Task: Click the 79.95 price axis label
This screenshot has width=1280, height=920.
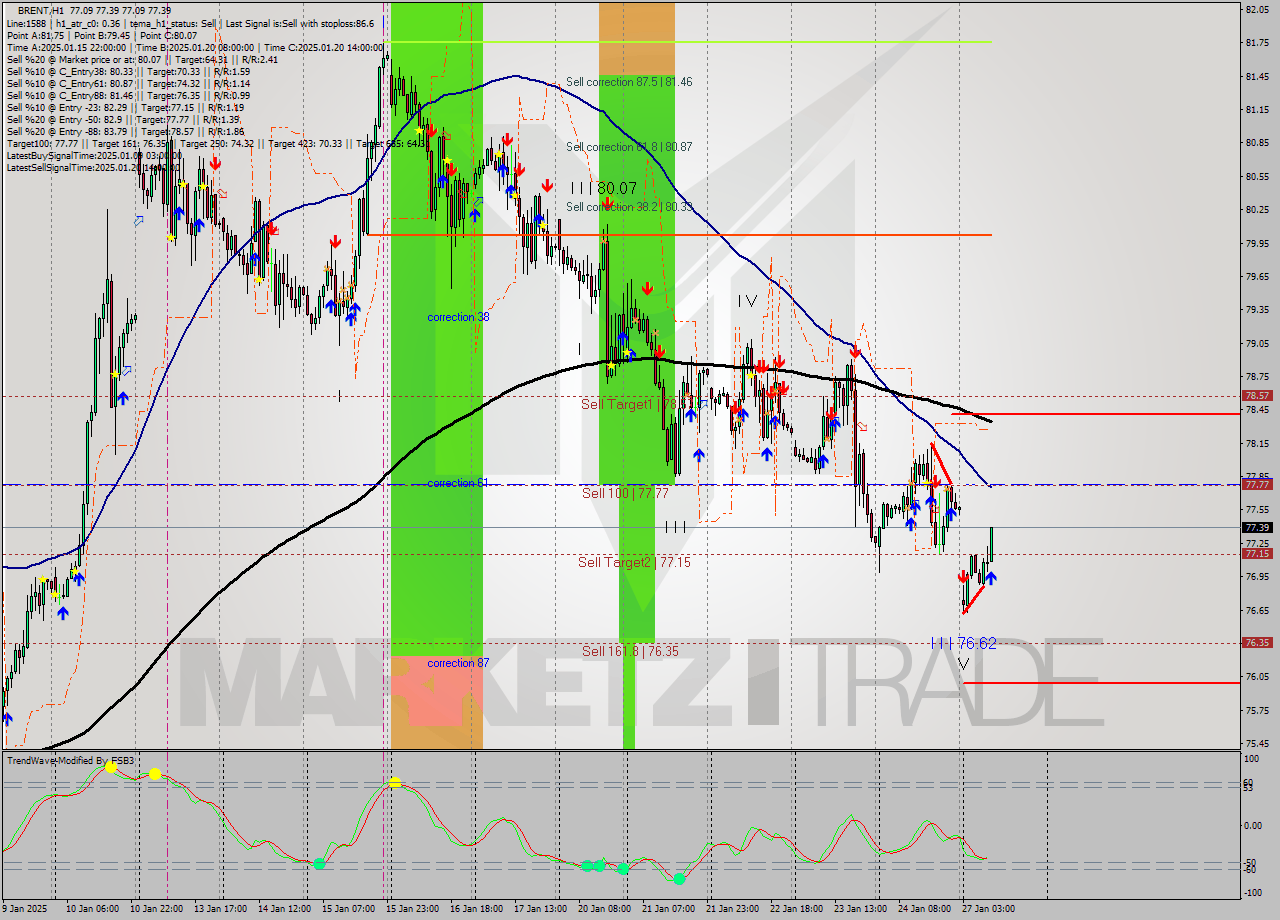Action: (1257, 243)
